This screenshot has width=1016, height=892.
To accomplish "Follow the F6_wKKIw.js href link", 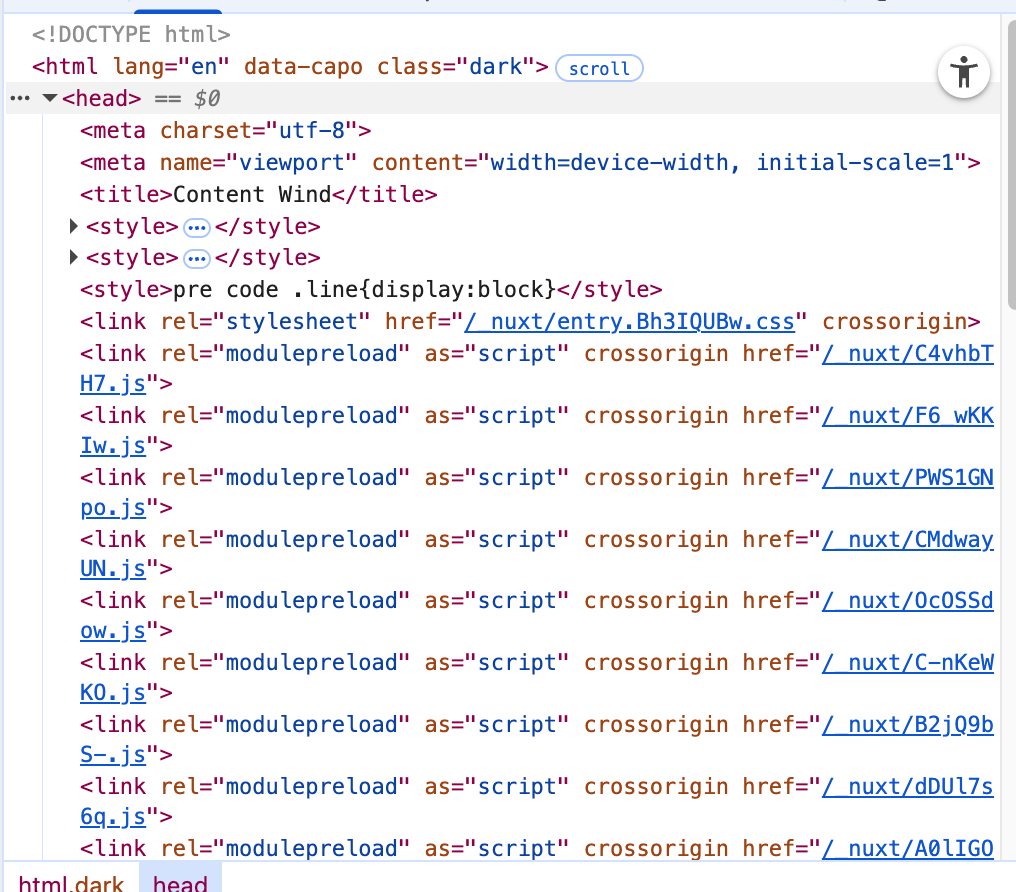I will [907, 415].
